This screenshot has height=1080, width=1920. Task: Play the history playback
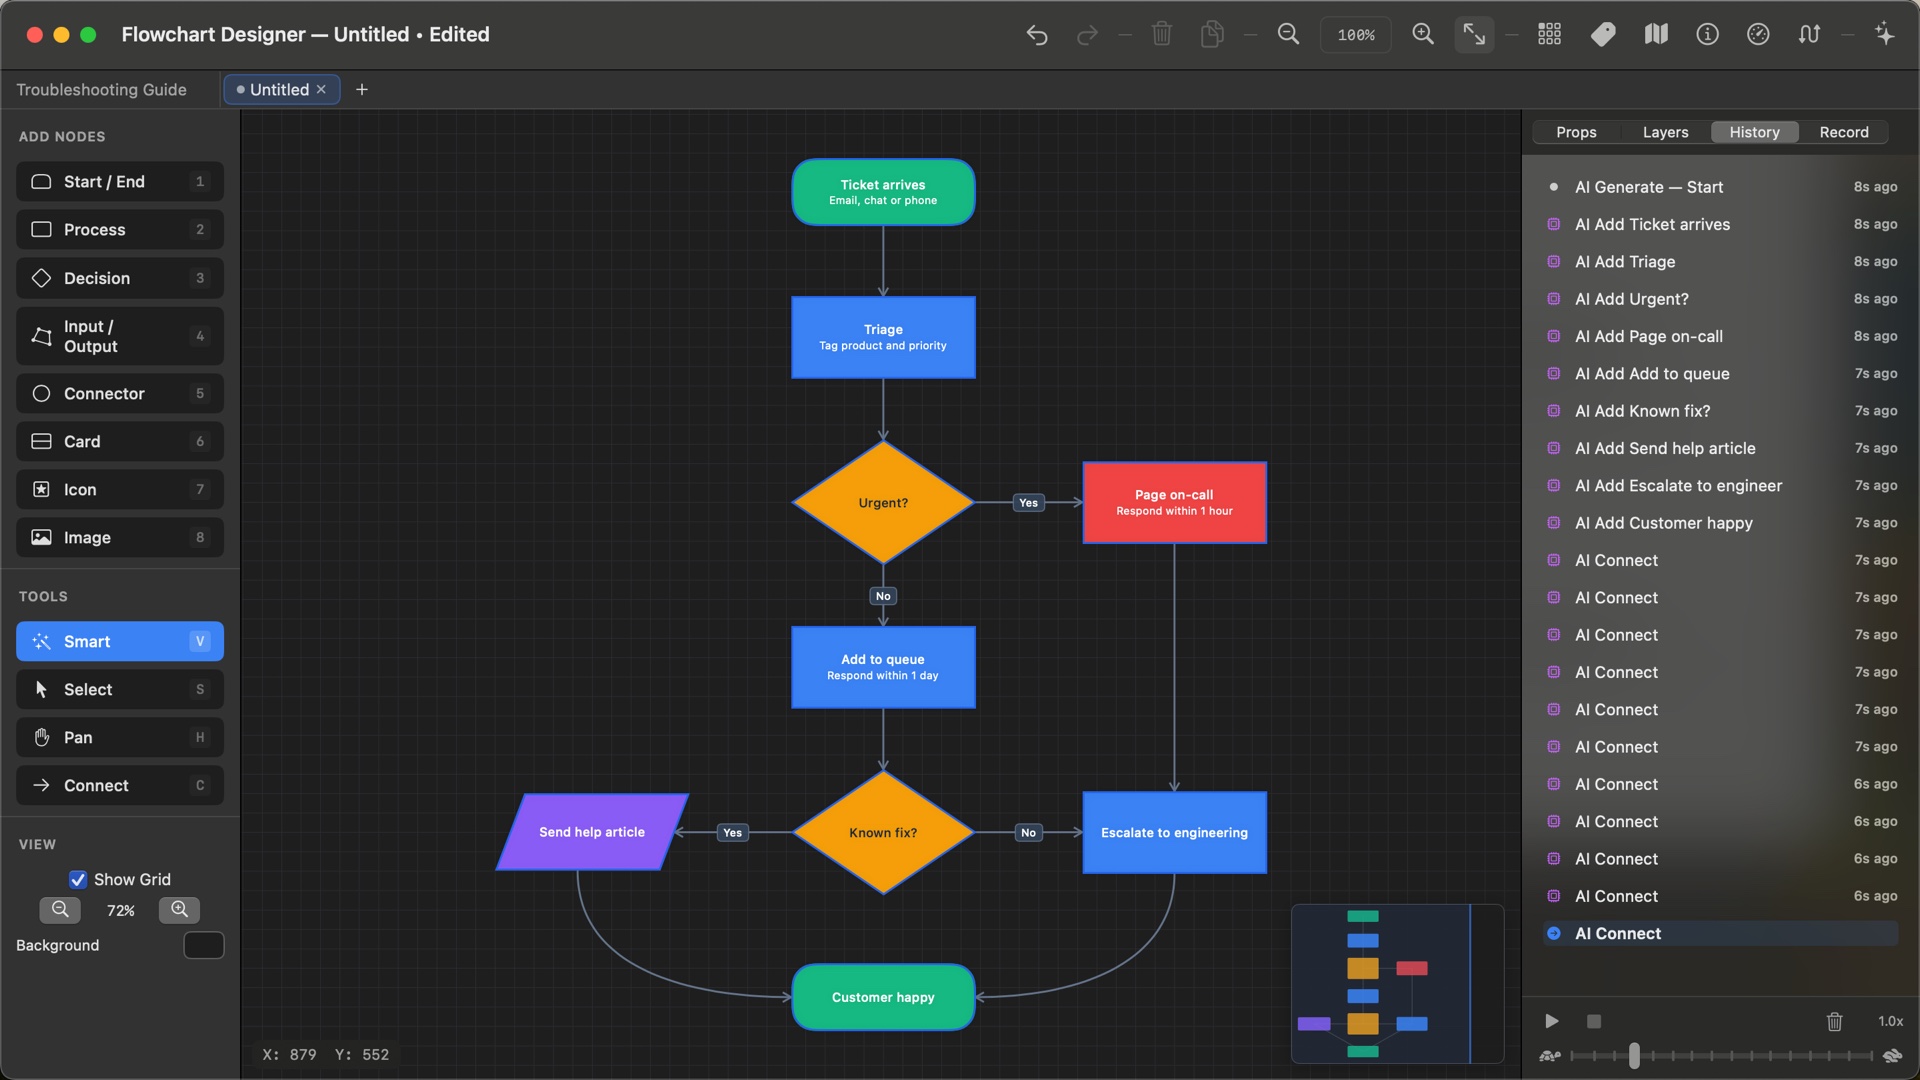coord(1551,1022)
